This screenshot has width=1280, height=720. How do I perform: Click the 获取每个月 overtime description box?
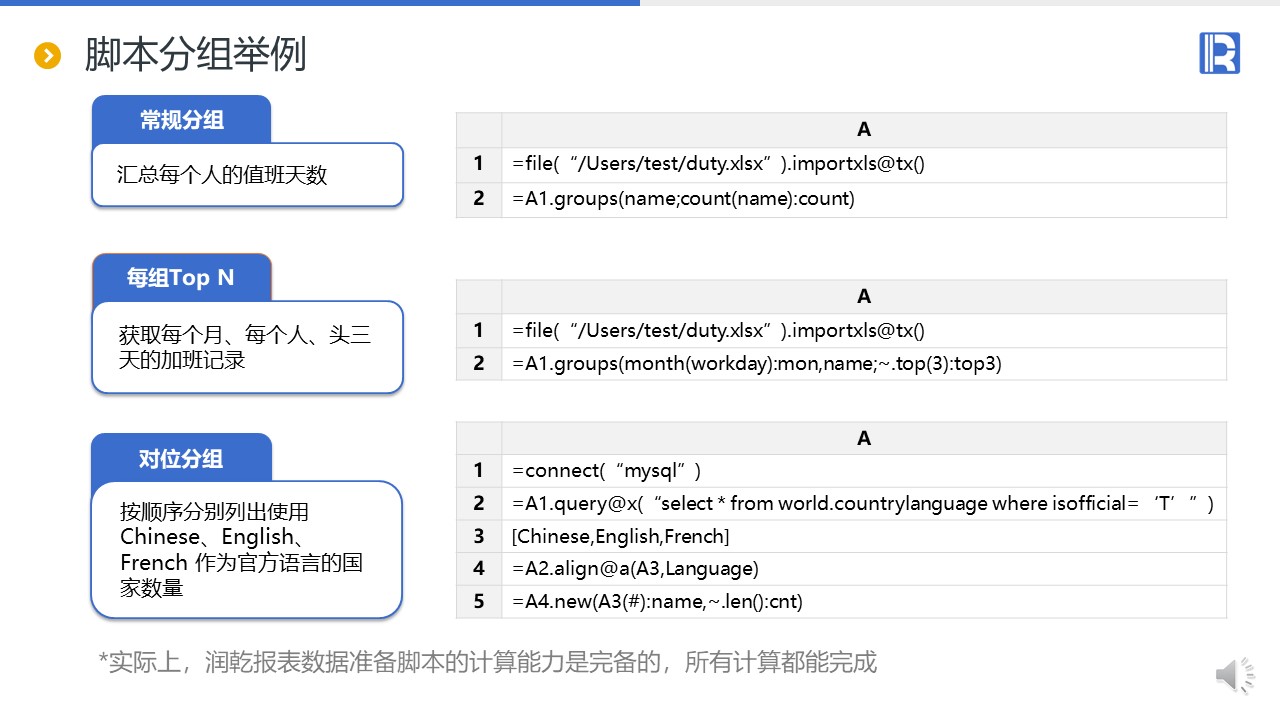click(247, 348)
